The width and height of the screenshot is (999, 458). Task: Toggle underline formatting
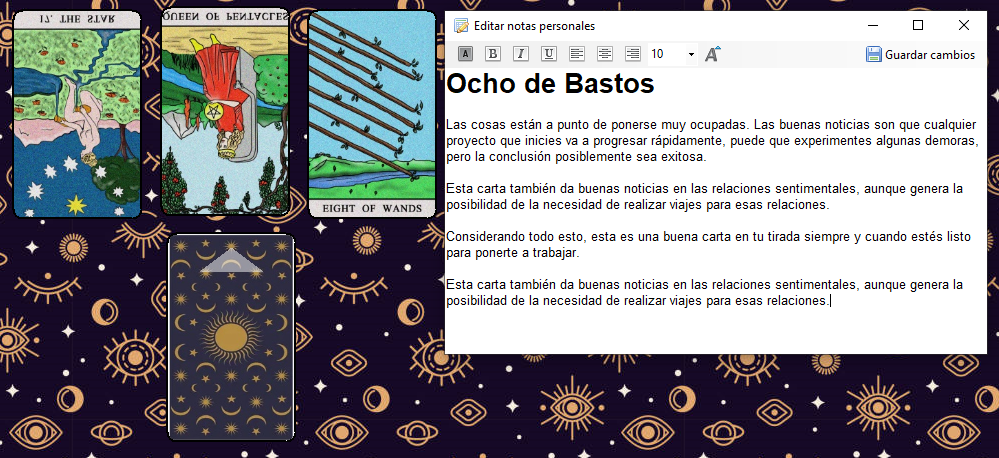[x=549, y=54]
